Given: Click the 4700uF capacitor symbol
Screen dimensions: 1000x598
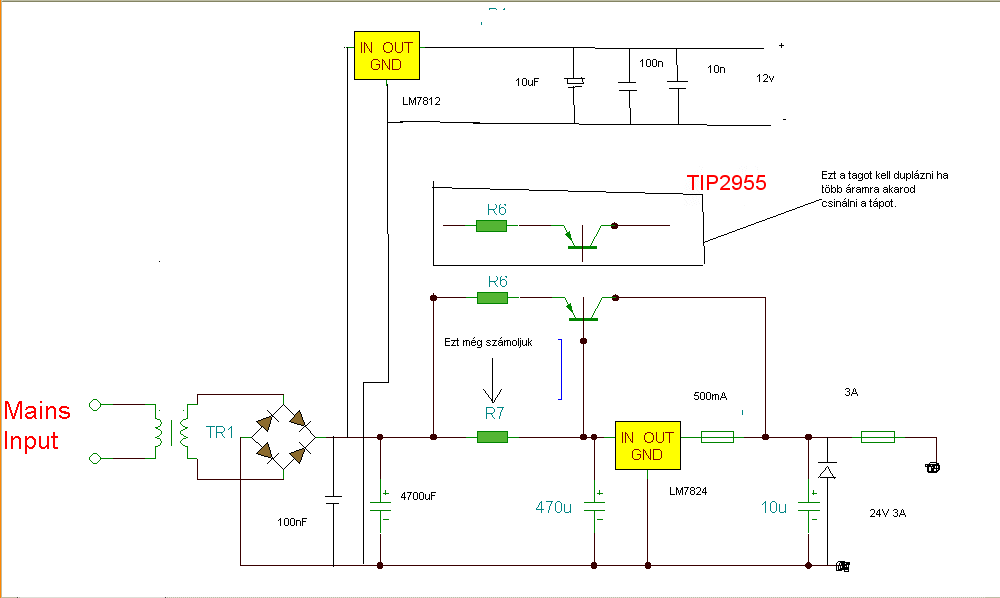Looking at the screenshot, I should click(381, 510).
